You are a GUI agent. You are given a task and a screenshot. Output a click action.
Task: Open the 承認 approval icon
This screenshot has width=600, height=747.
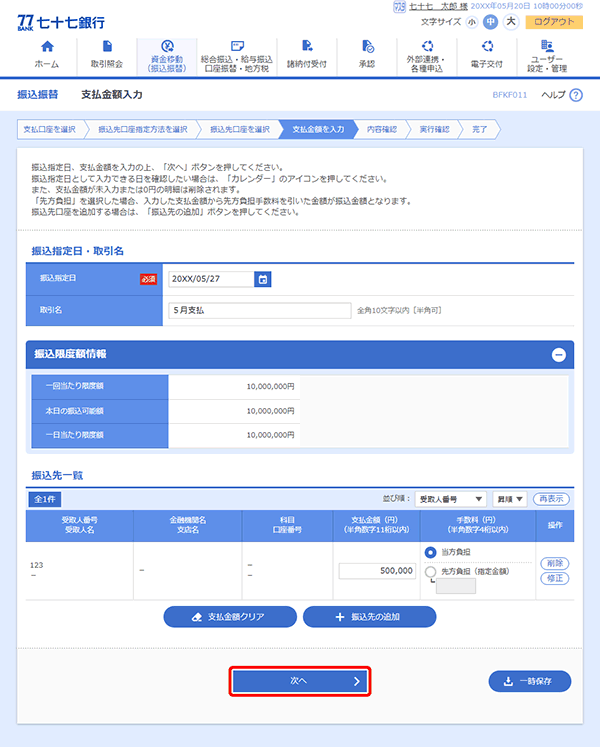point(367,47)
